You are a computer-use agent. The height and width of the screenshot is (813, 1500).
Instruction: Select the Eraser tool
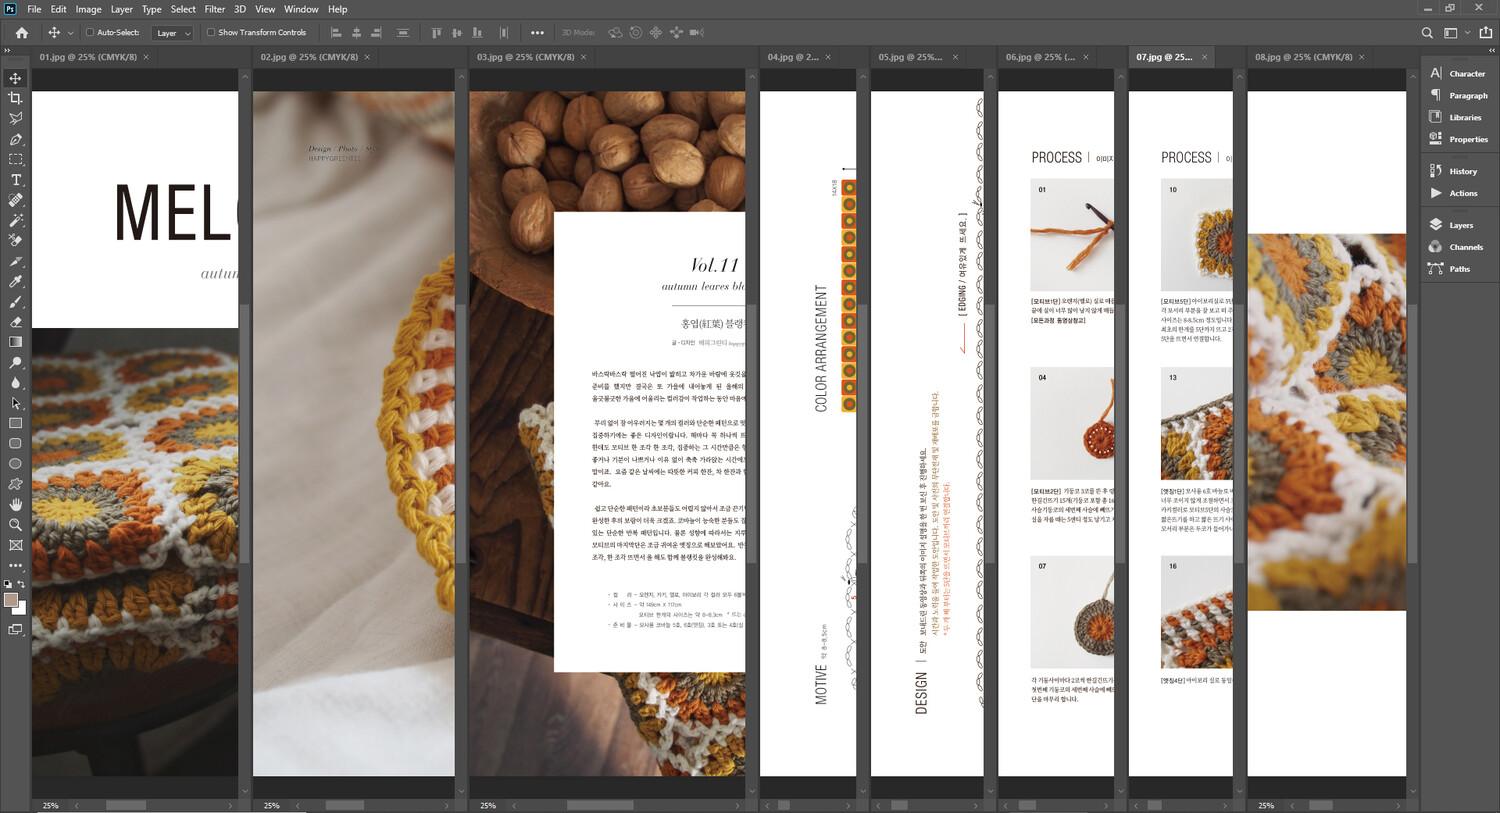(15, 322)
